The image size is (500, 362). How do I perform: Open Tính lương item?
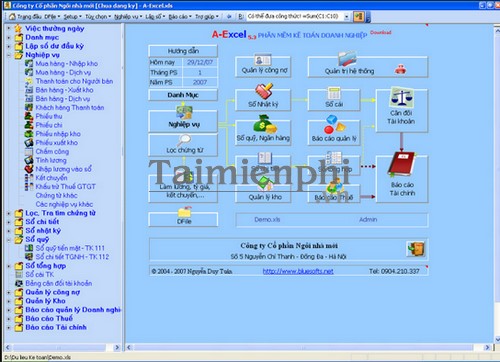point(51,160)
